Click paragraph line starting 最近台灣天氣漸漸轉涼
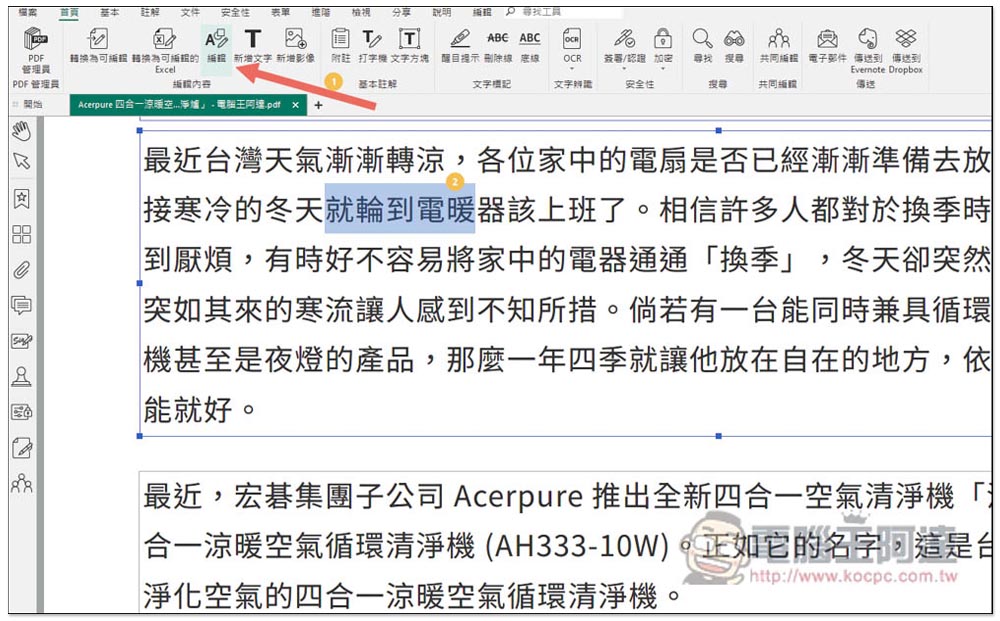1000x621 pixels. 567,159
